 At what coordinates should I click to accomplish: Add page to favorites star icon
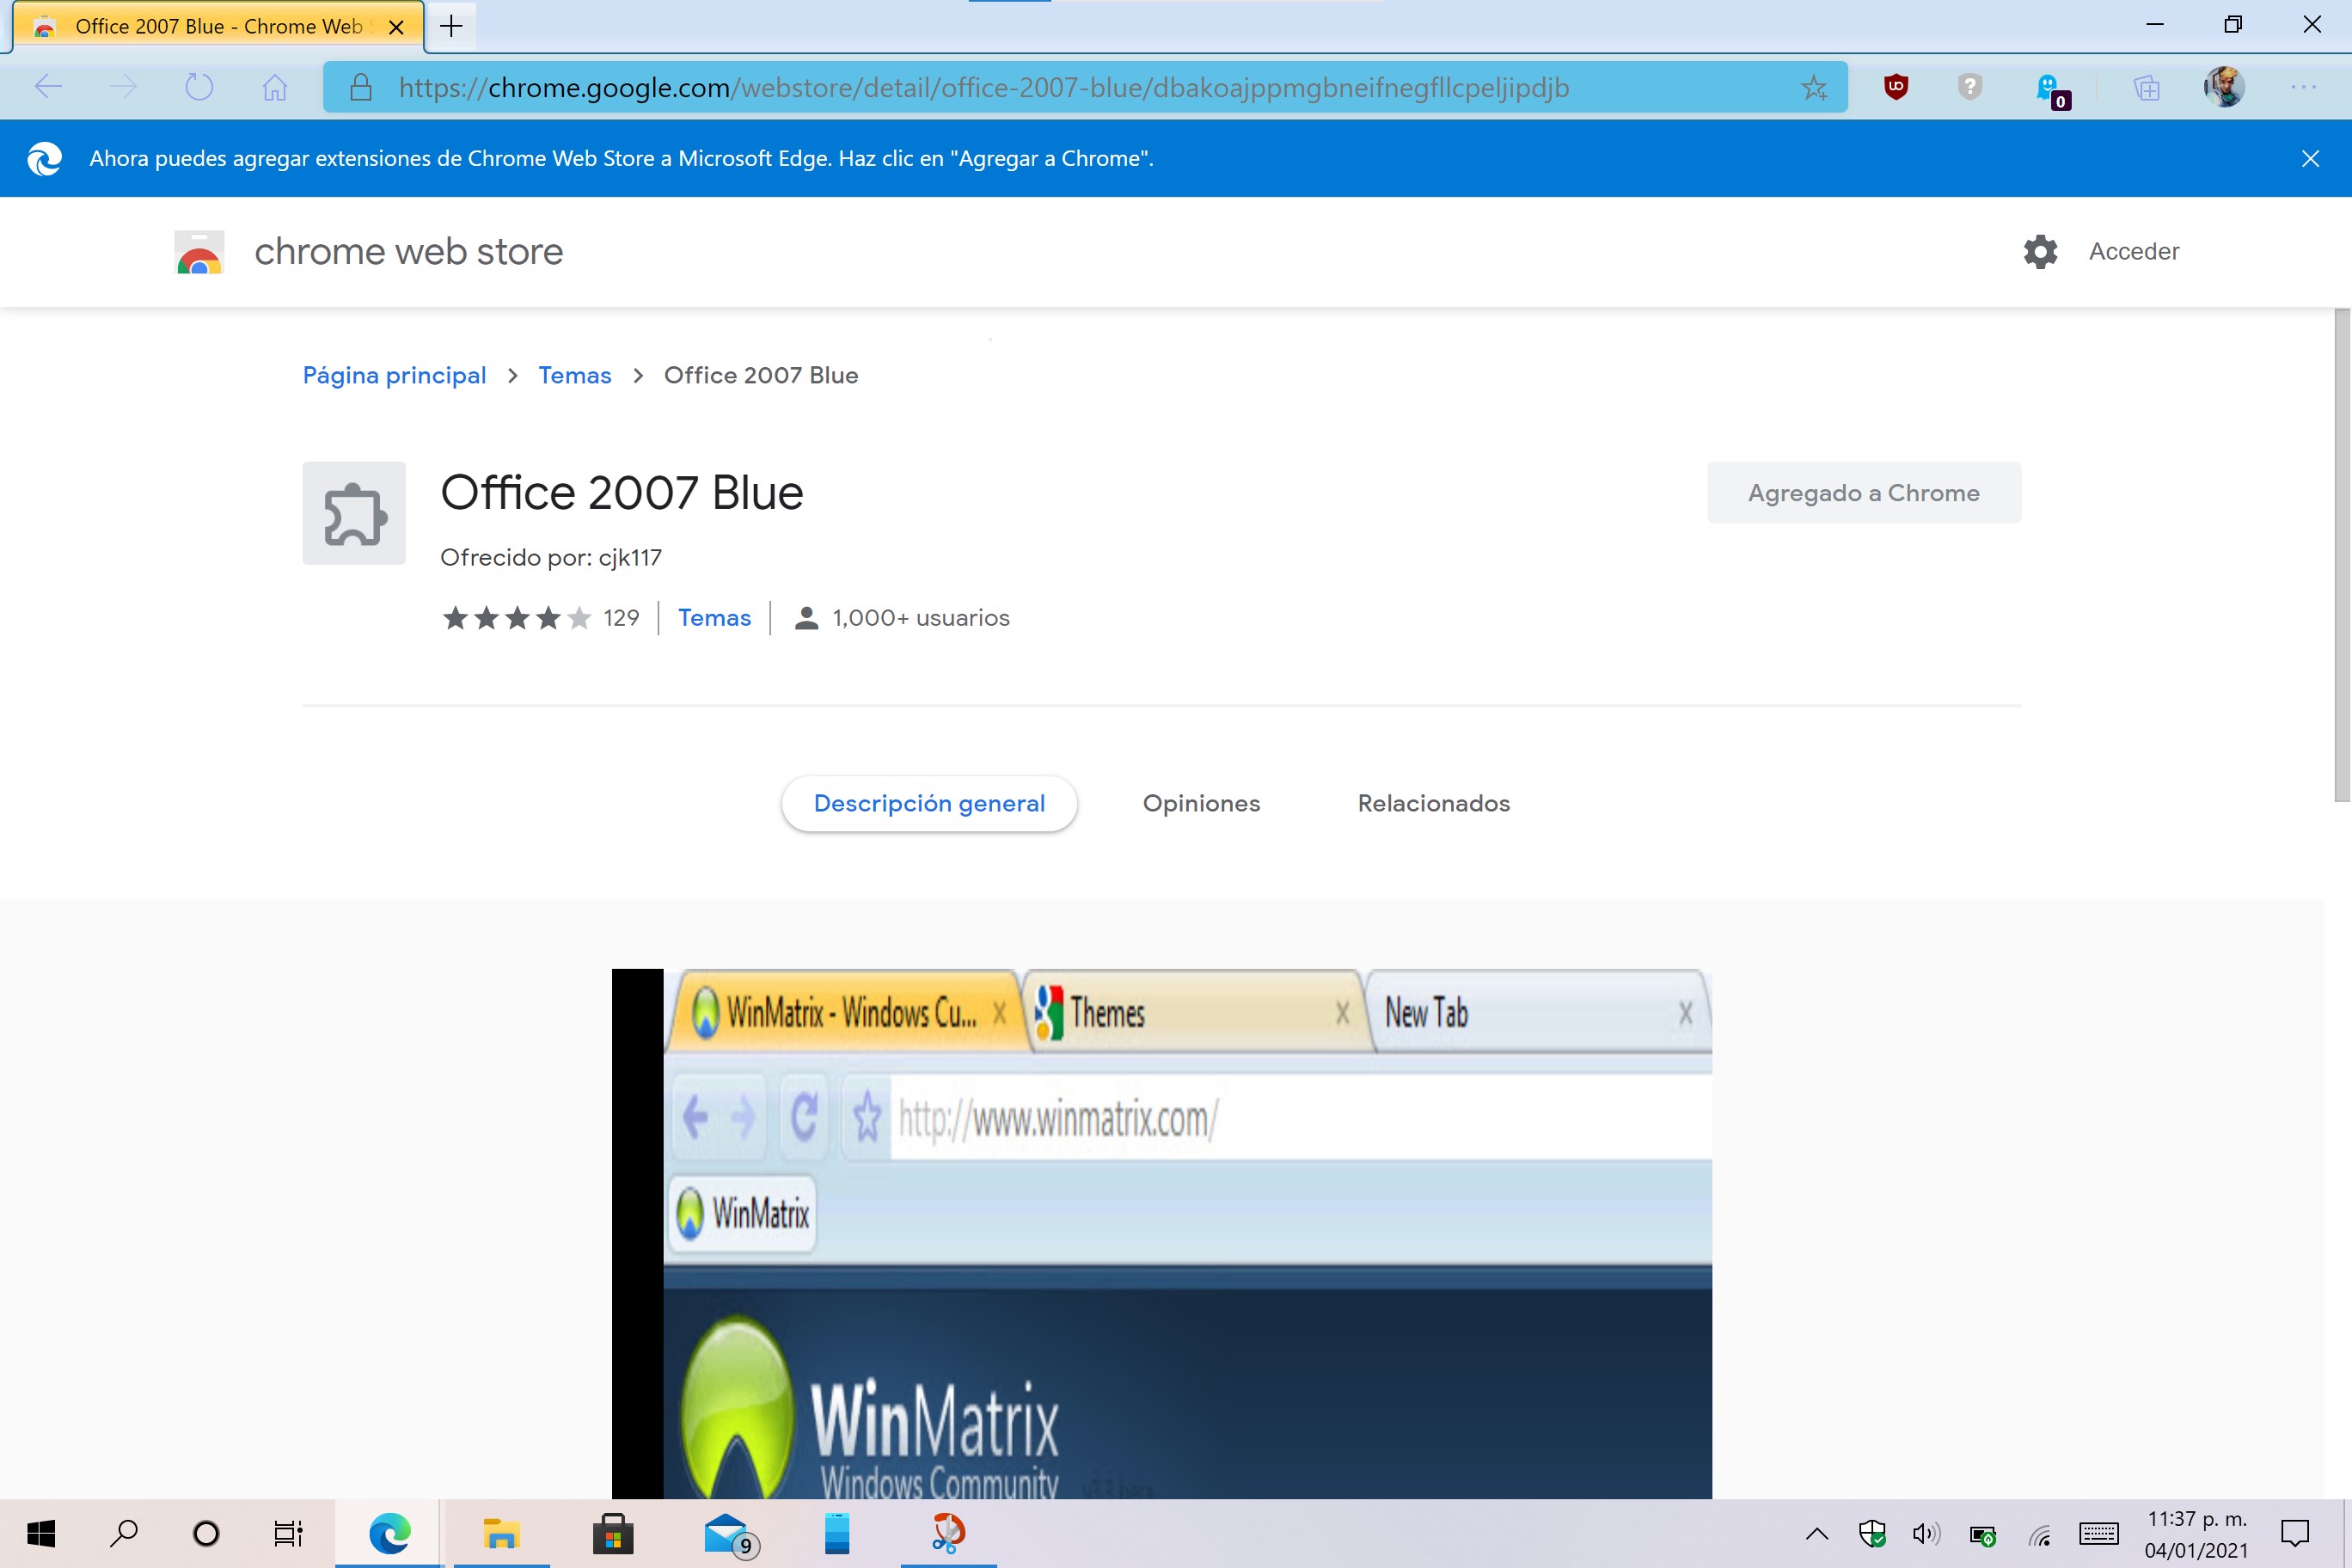1814,88
